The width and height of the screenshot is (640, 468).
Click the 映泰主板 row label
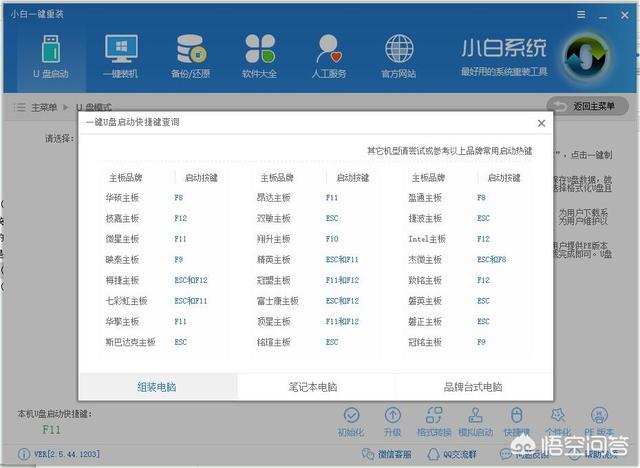tap(122, 260)
